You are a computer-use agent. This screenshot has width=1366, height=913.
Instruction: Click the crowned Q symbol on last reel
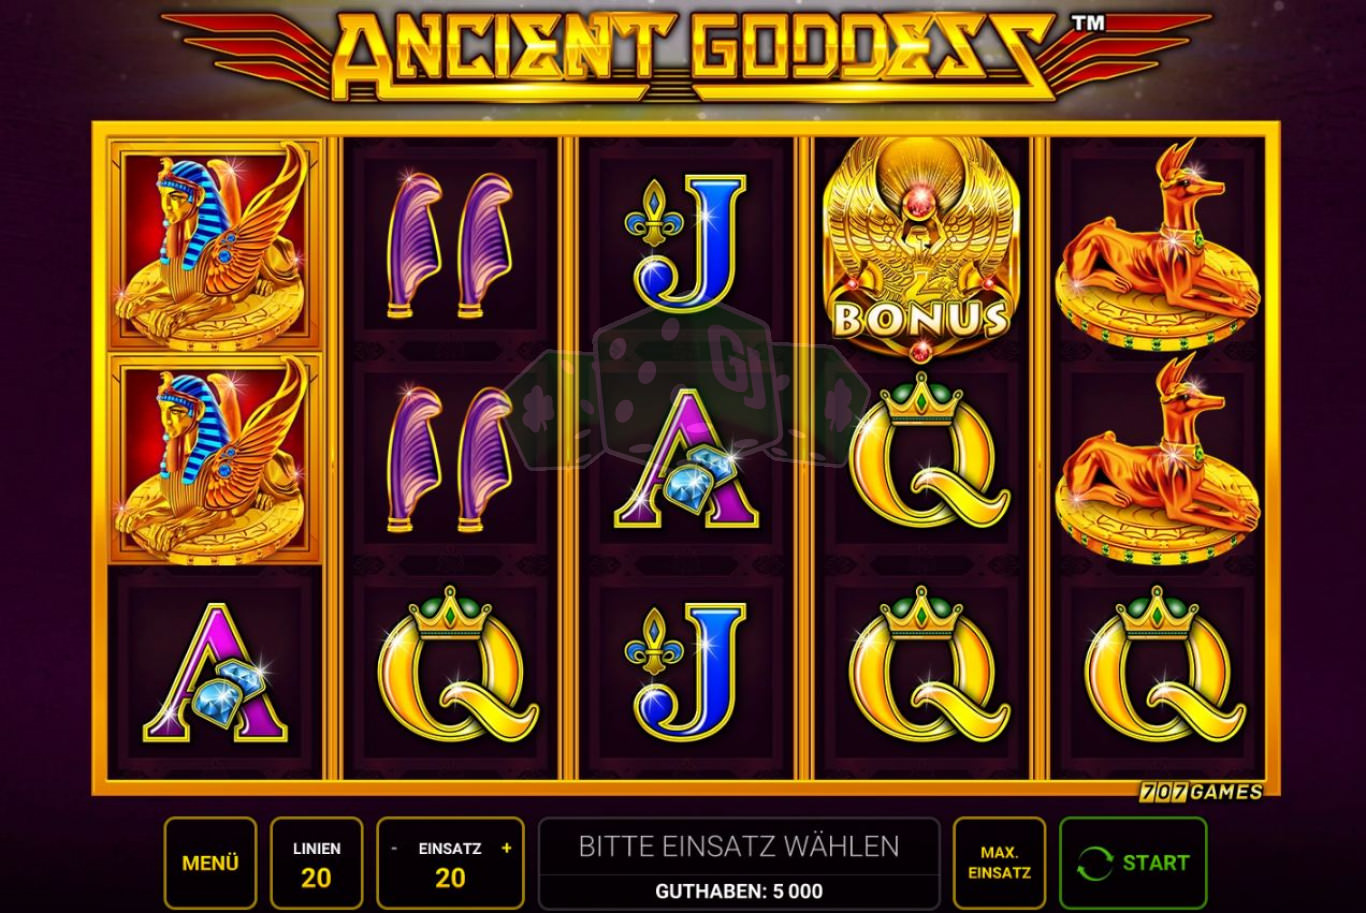pyautogui.click(x=1165, y=663)
